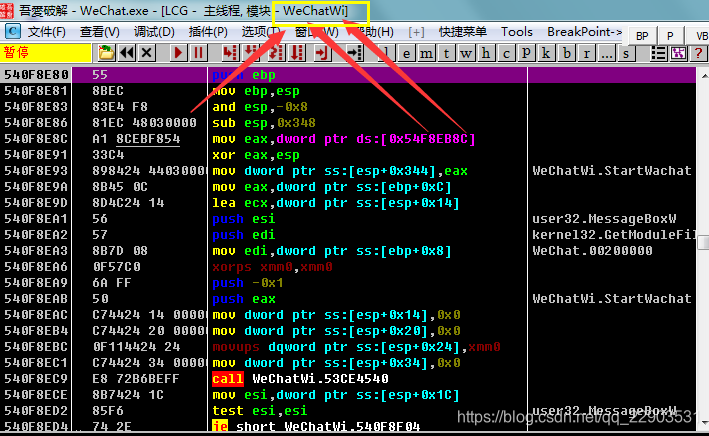Click the VB button
The width and height of the screenshot is (709, 436).
(700, 36)
